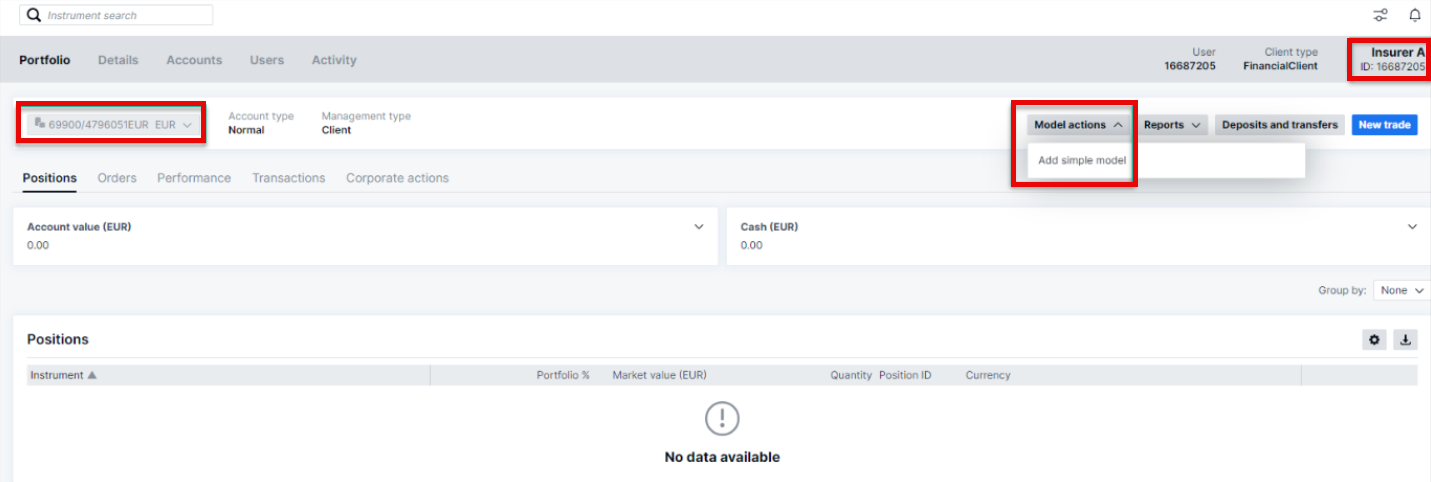Click the positions table settings gear icon
This screenshot has height=482, width=1431.
coord(1375,340)
